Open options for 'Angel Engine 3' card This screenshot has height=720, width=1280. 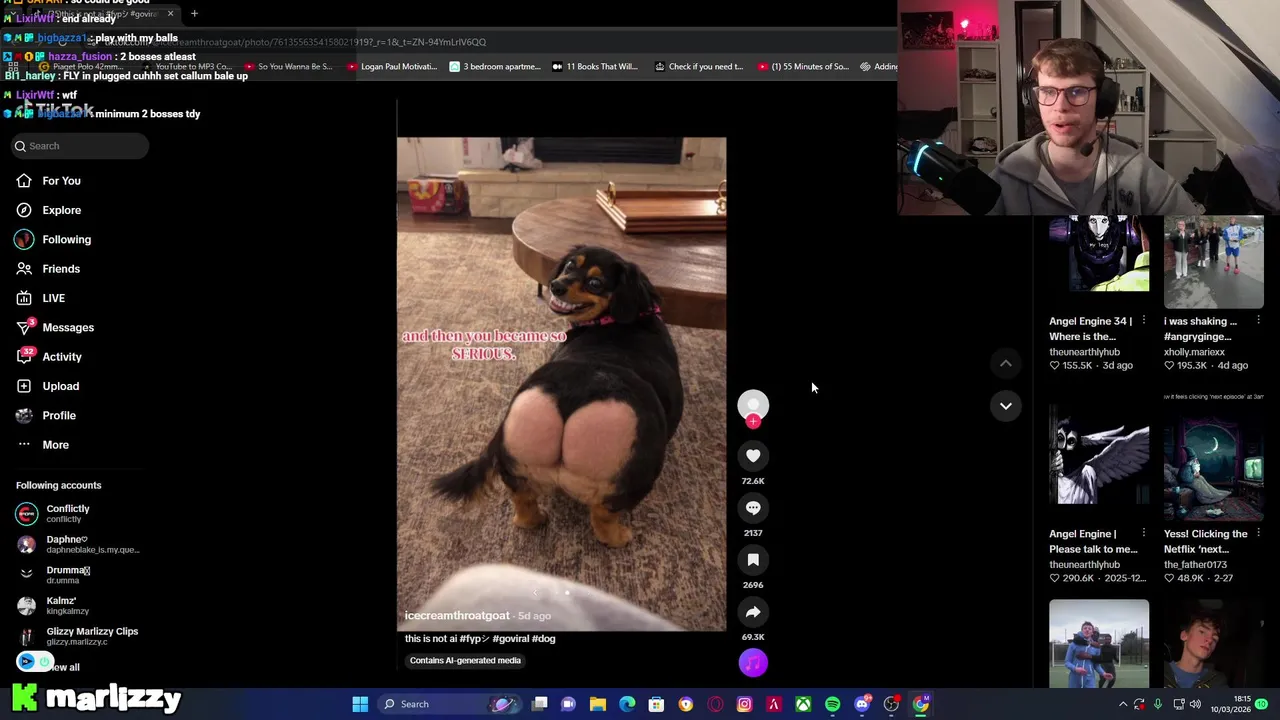[x=1143, y=321]
